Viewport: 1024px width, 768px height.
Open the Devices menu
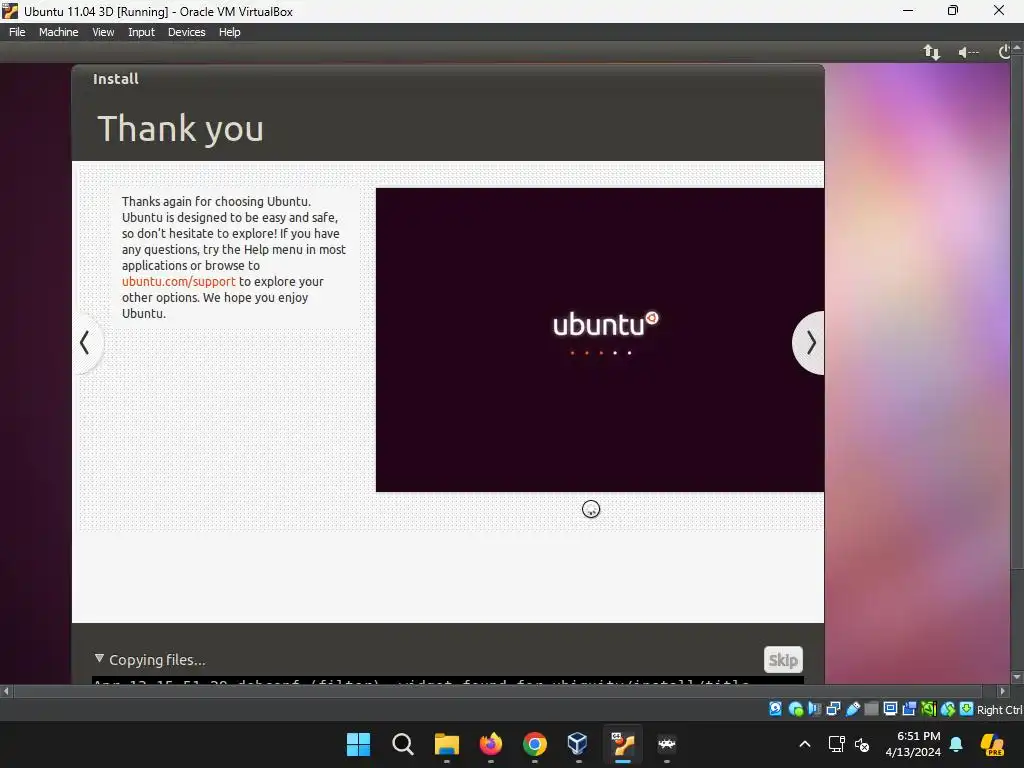(186, 32)
